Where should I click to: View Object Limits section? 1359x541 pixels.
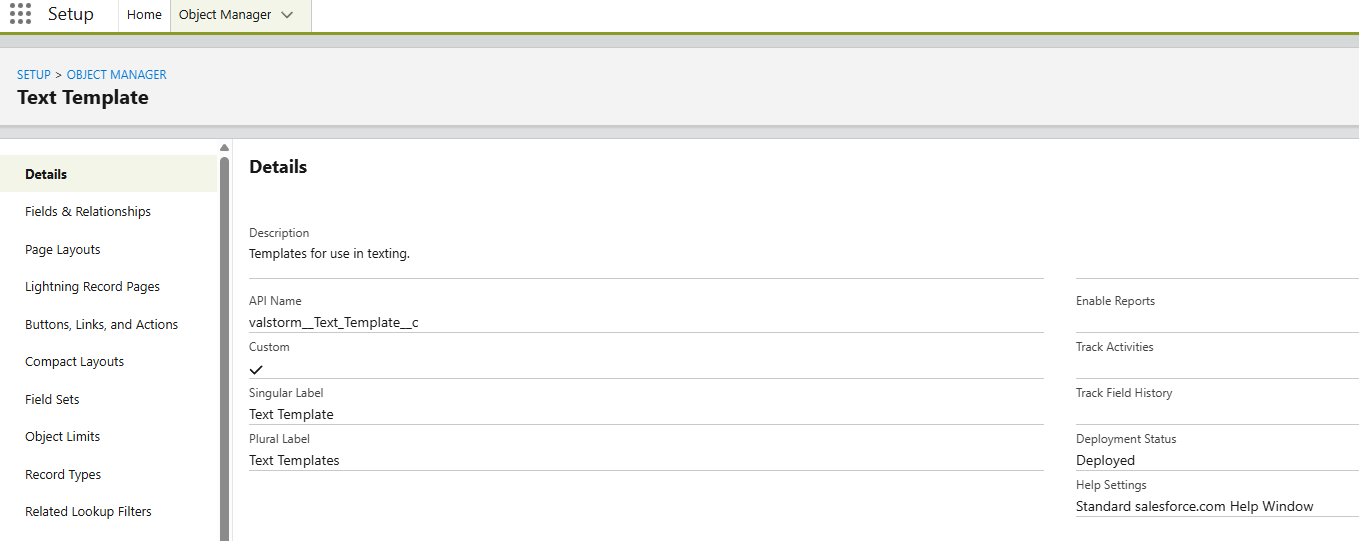coord(63,437)
